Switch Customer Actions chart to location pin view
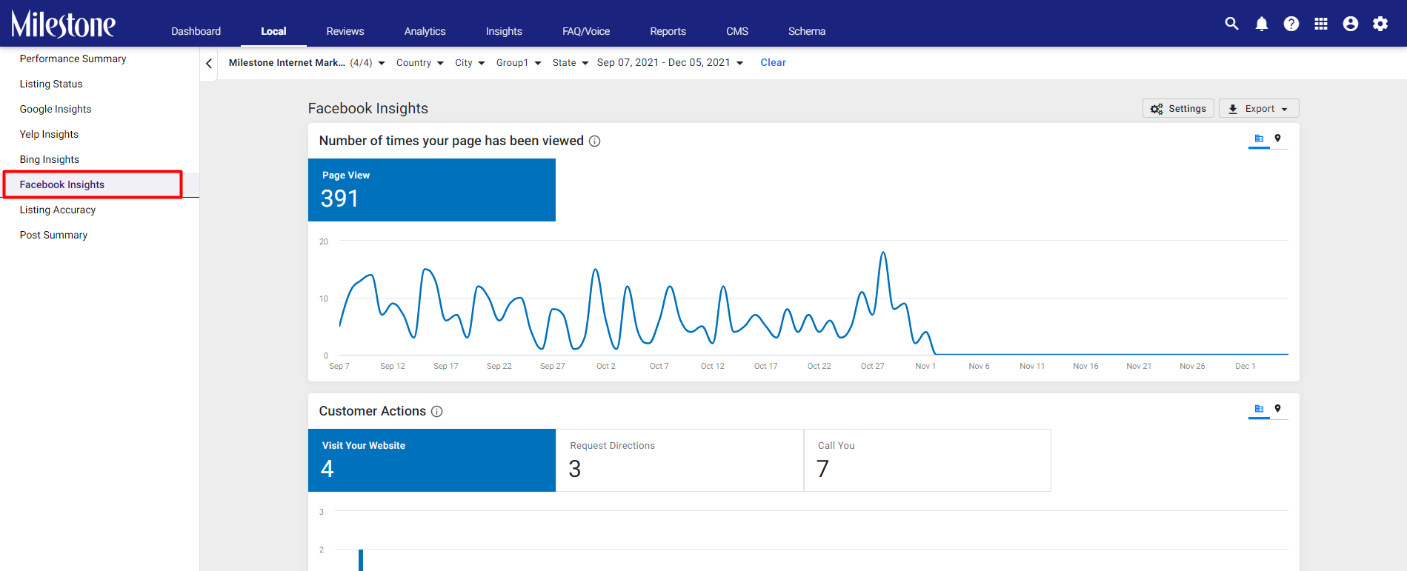1407x571 pixels. click(1278, 409)
